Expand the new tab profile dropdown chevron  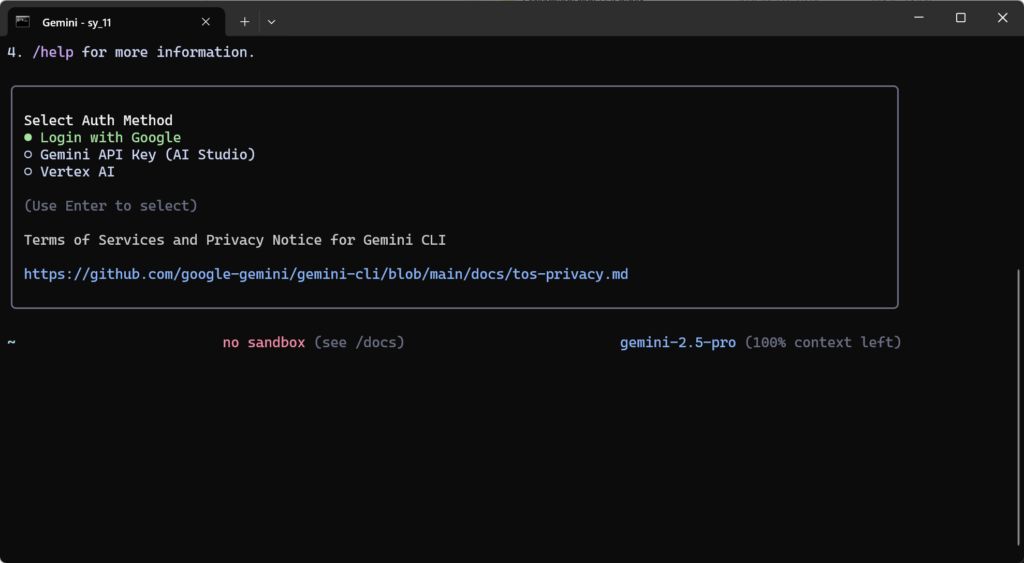271,21
